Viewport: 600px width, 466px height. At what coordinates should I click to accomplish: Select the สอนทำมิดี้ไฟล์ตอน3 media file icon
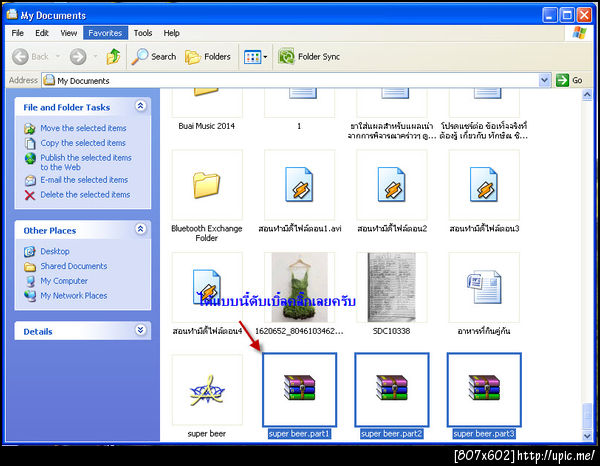[484, 185]
